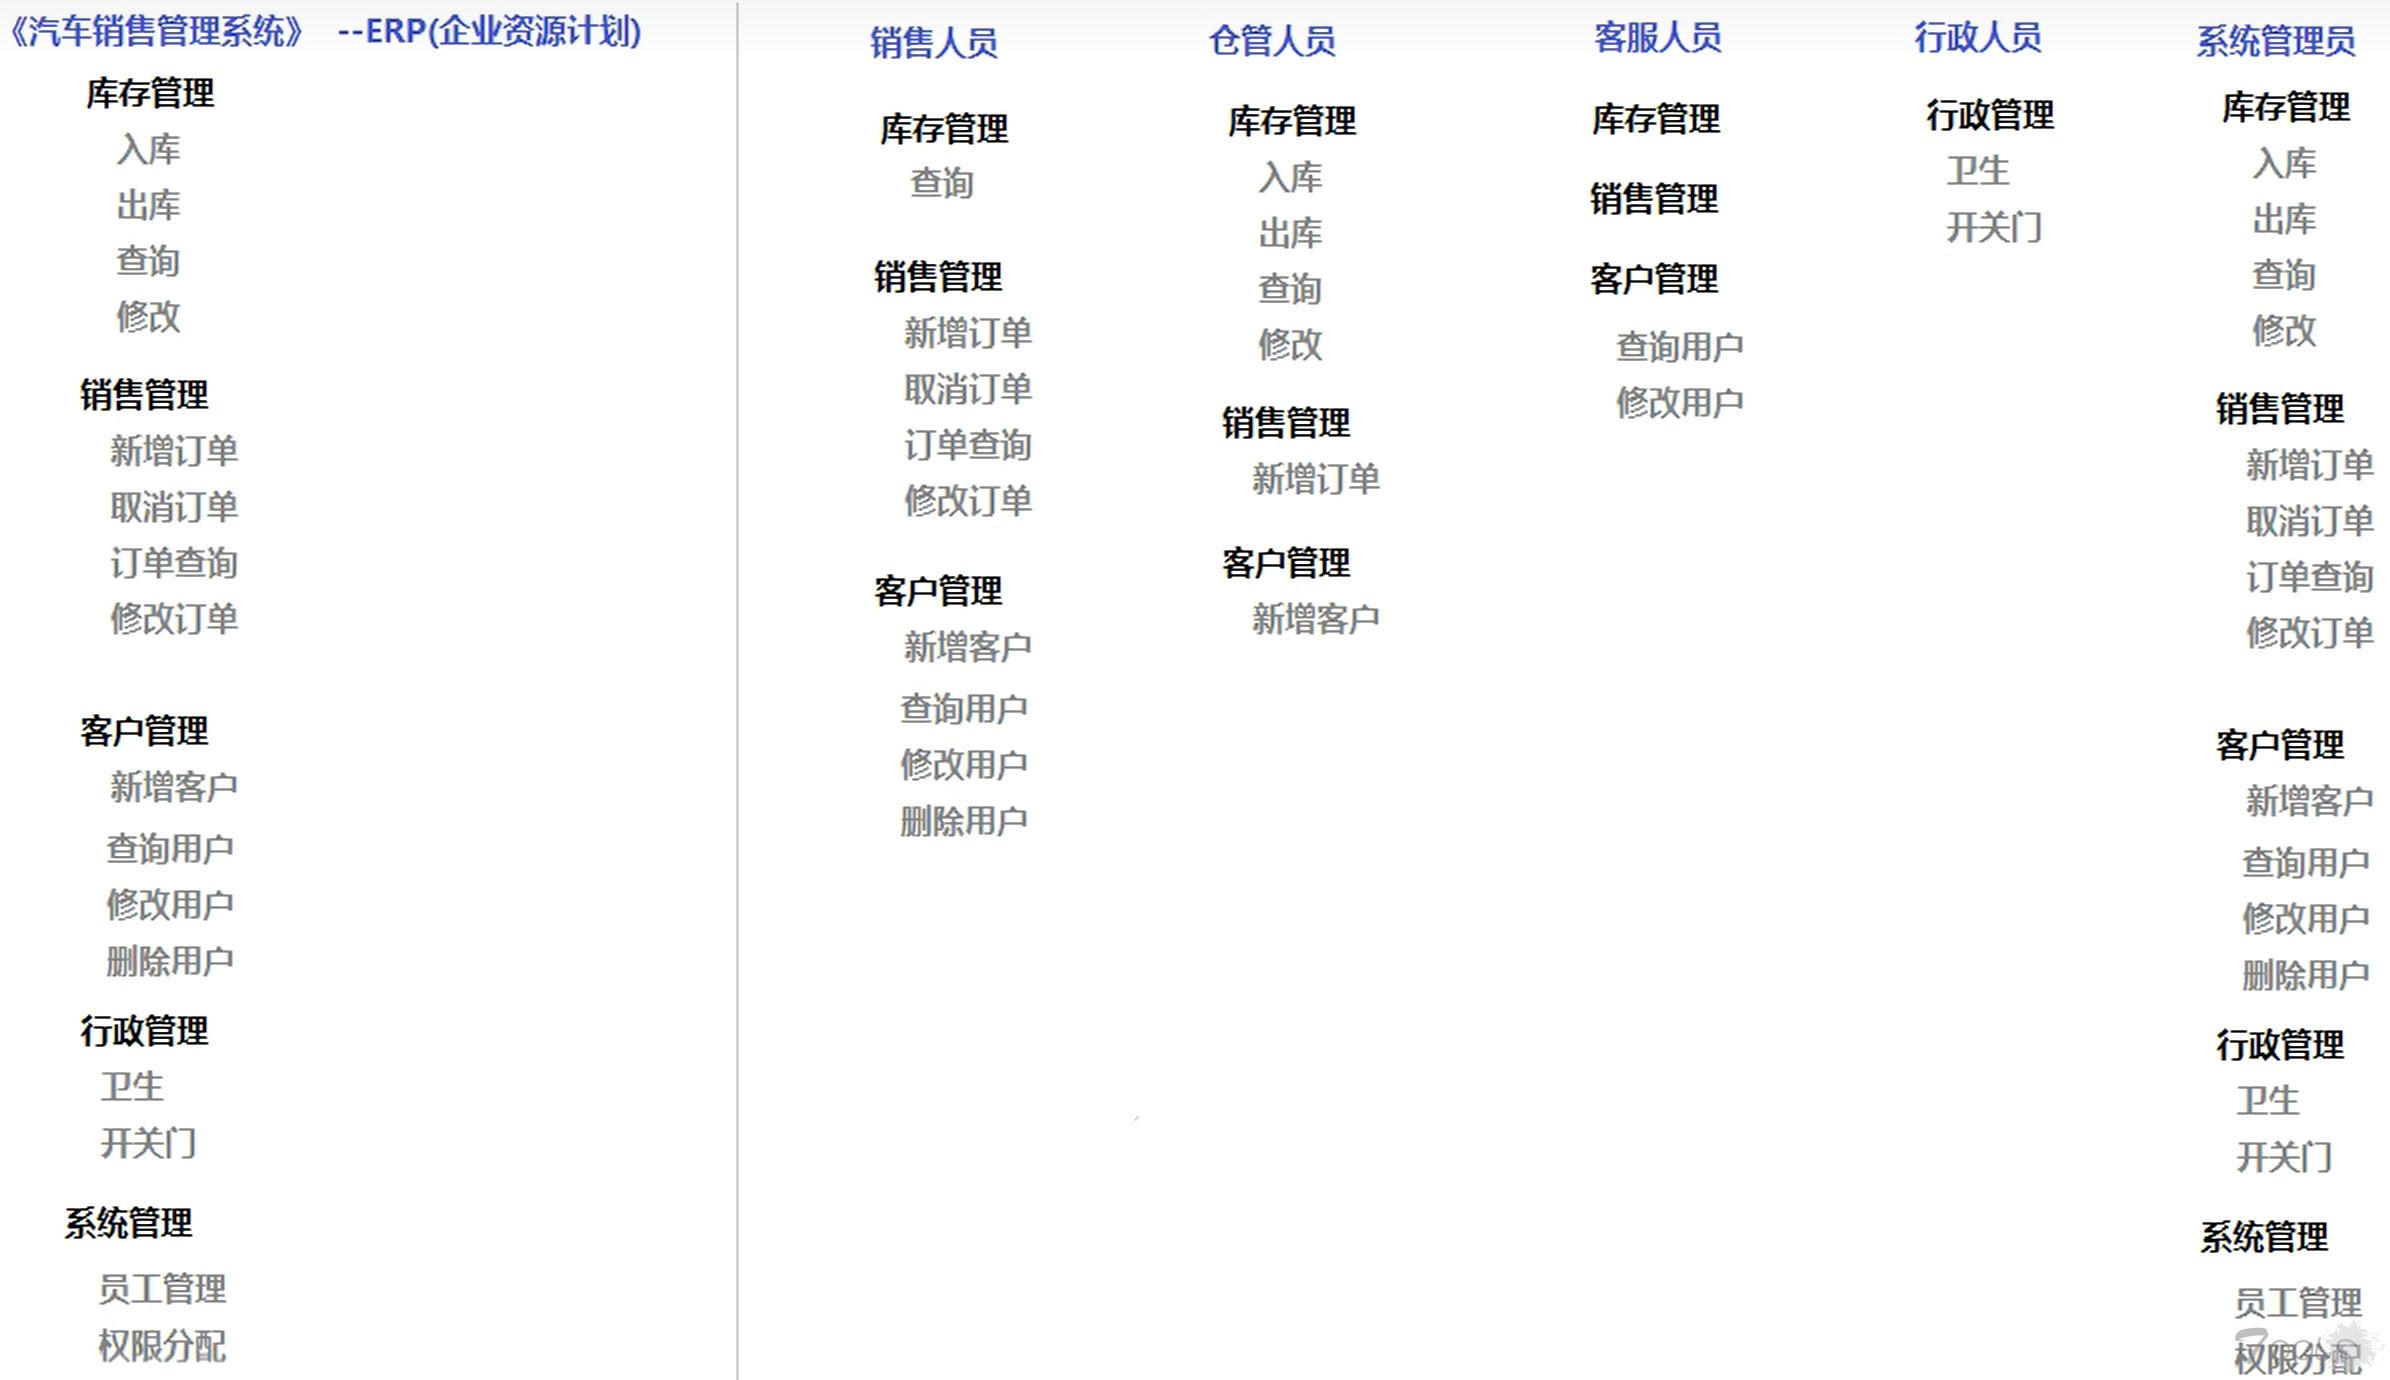Click 取消订单 under 销售人员
The height and width of the screenshot is (1380, 2390).
[x=968, y=389]
